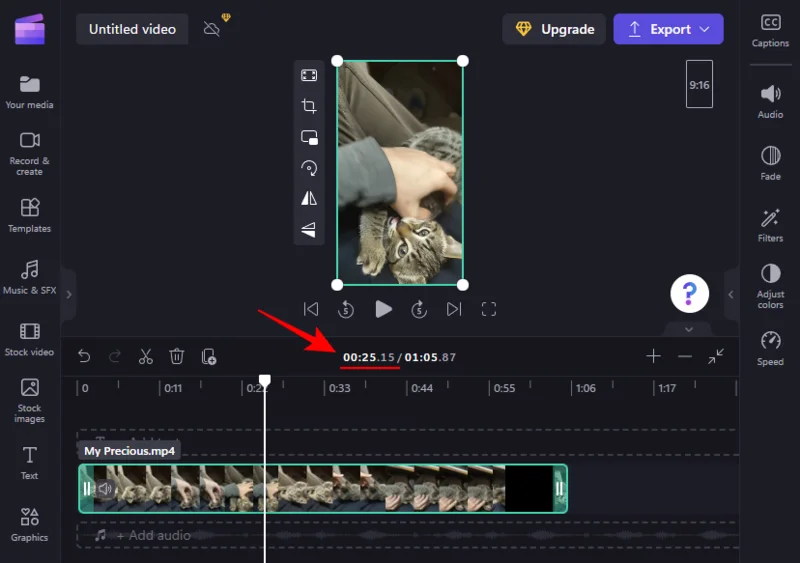Viewport: 800px width, 563px height.
Task: Play the video preview
Action: click(x=383, y=309)
